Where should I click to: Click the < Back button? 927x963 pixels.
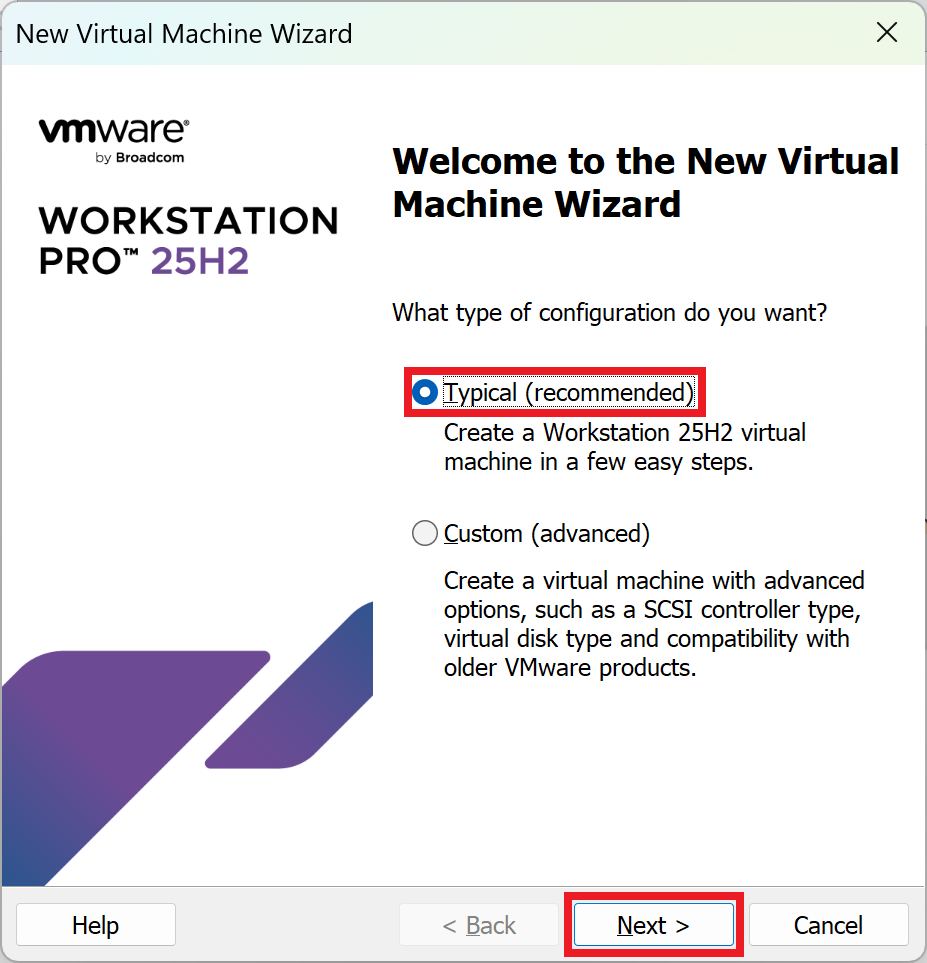coord(479,926)
